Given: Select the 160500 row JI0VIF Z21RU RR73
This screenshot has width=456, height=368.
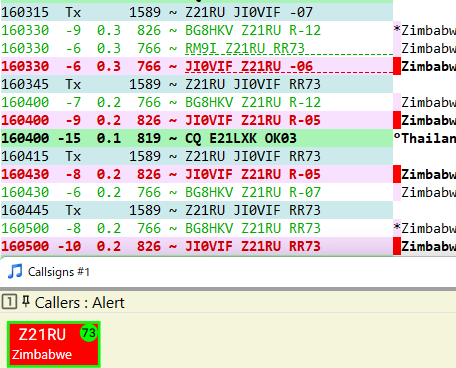Looking at the screenshot, I should [197, 246].
